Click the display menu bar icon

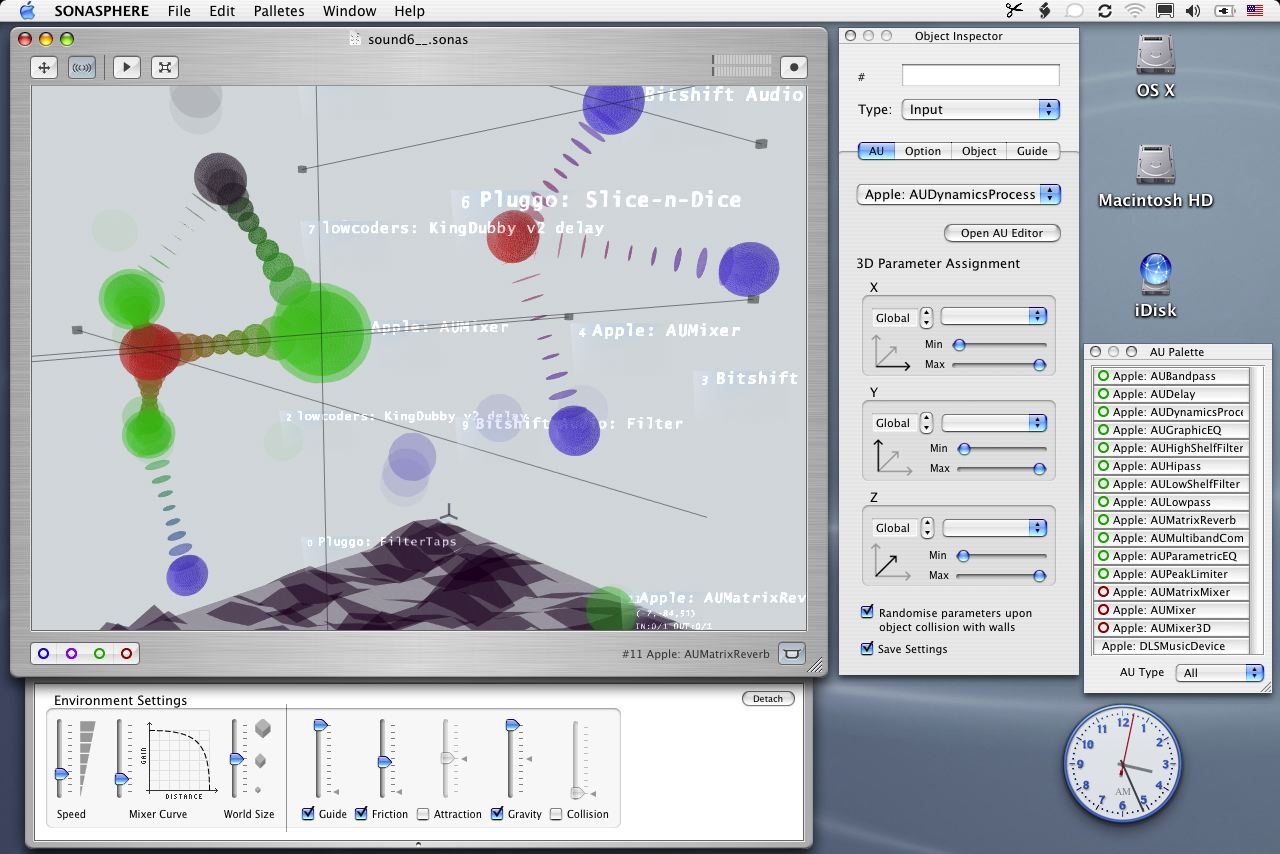click(1164, 11)
